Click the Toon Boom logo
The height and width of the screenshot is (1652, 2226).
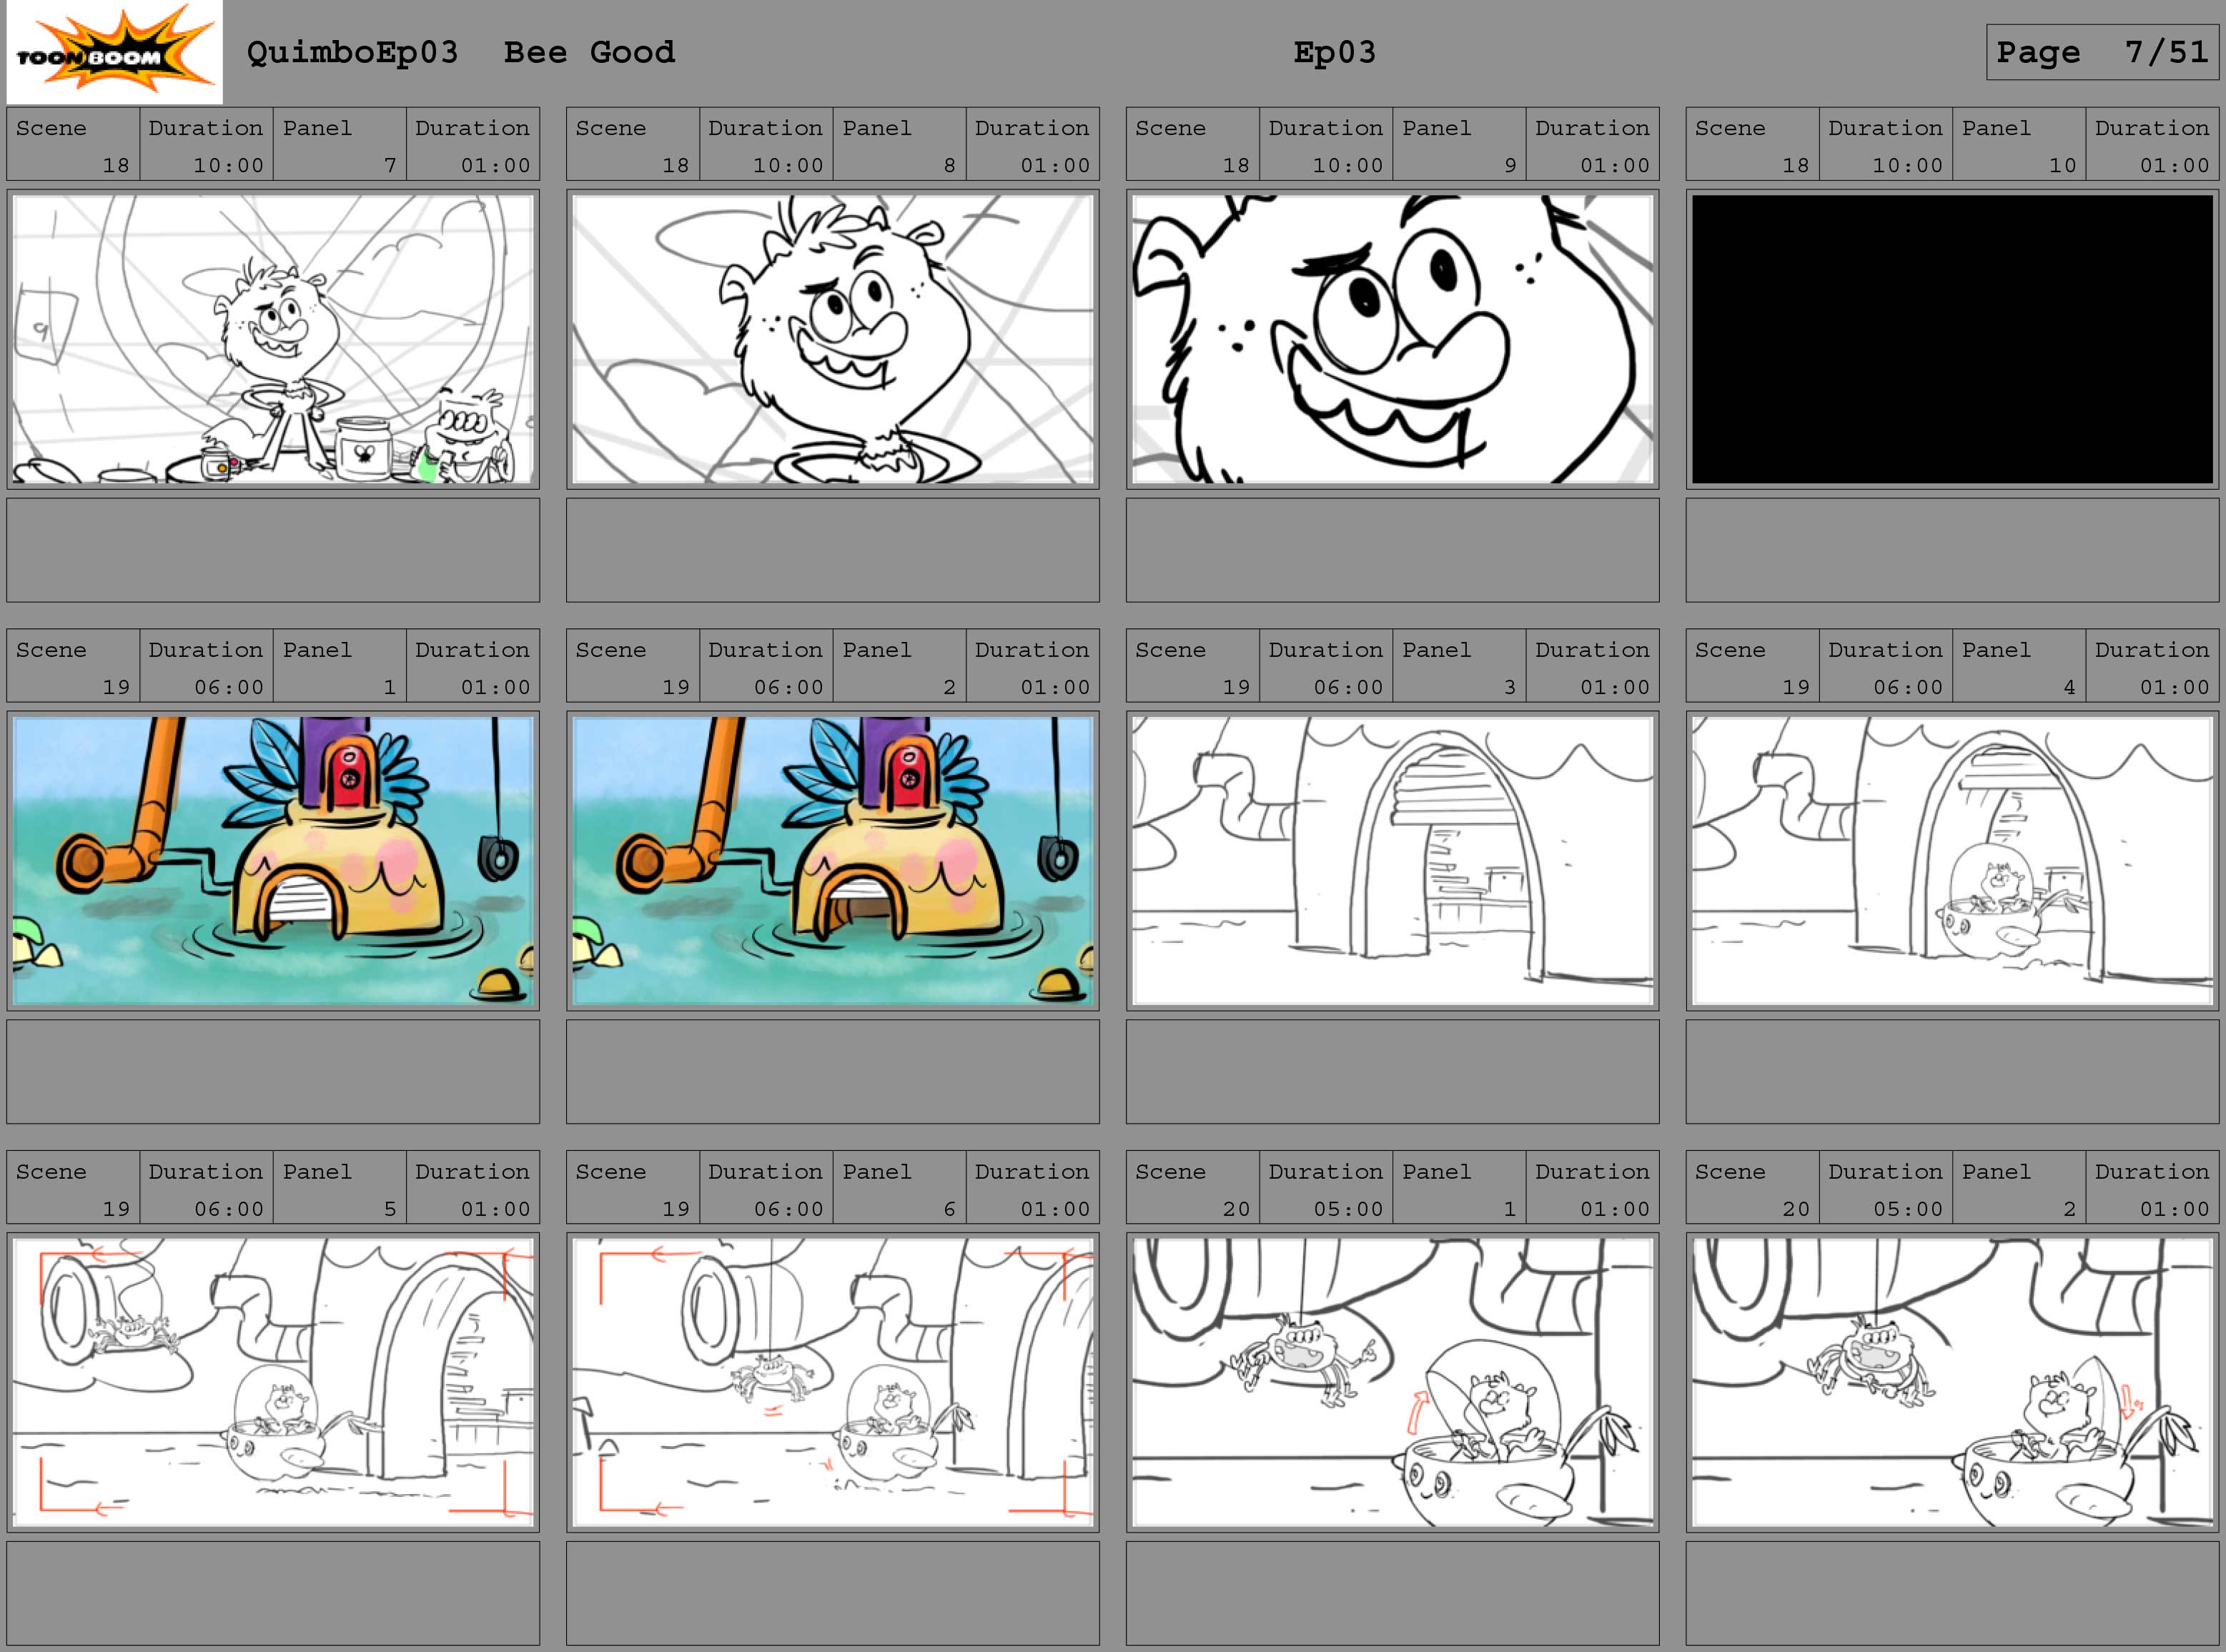114,52
